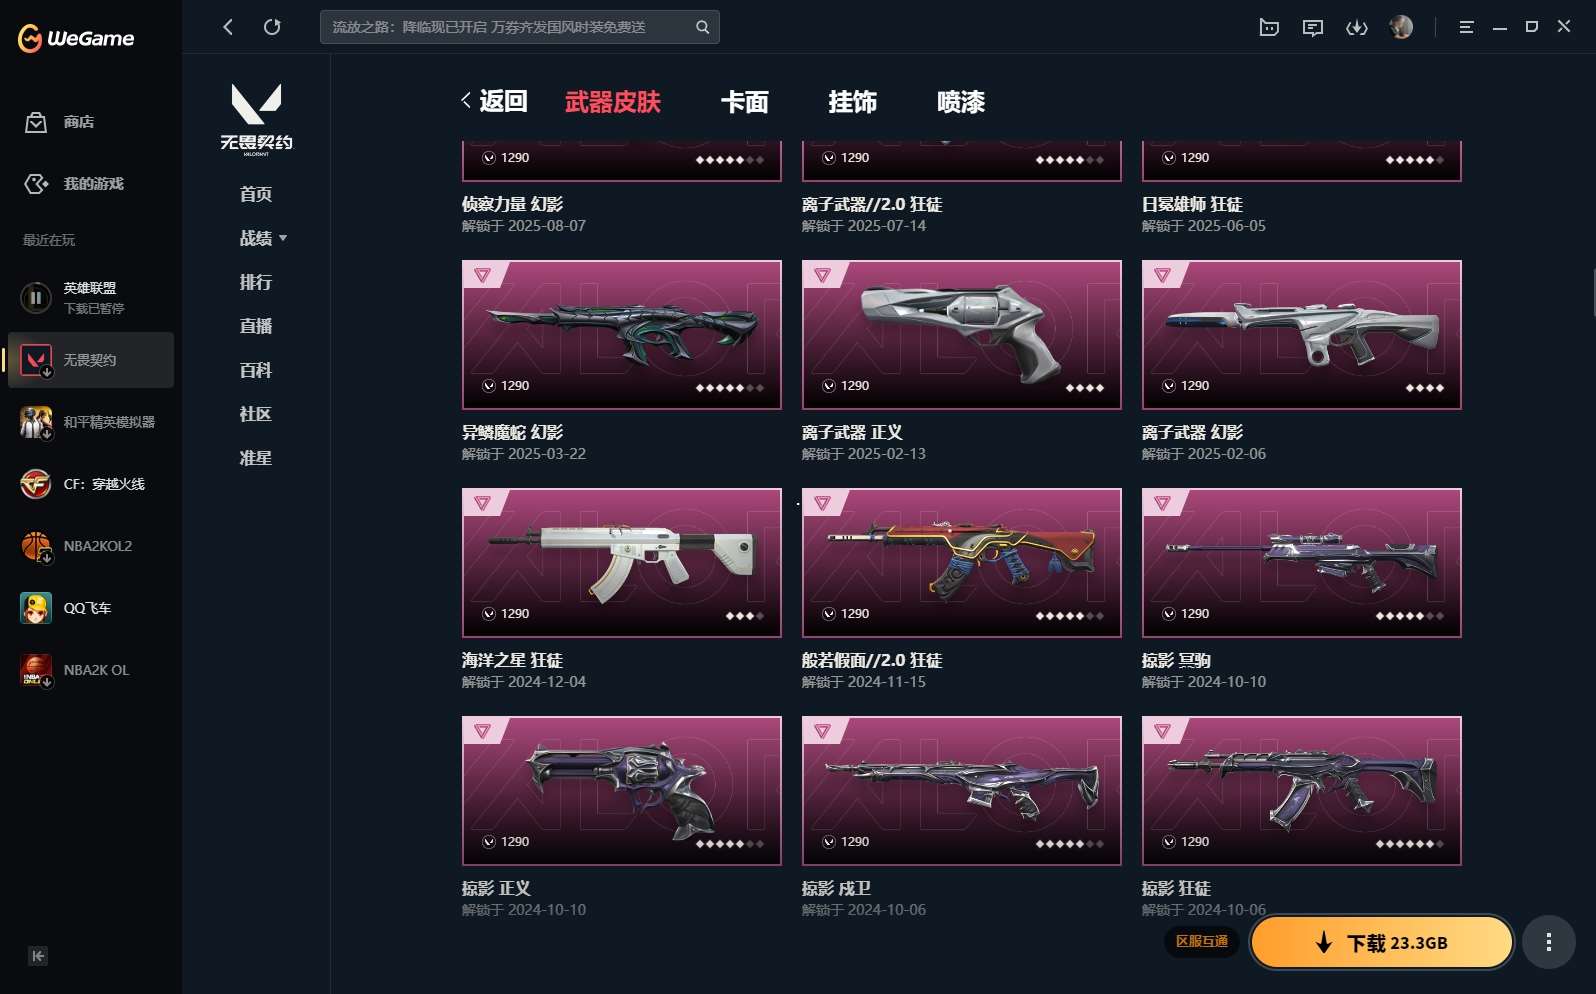Click the 区服互通 label button
Viewport: 1596px width, 994px height.
click(x=1202, y=942)
